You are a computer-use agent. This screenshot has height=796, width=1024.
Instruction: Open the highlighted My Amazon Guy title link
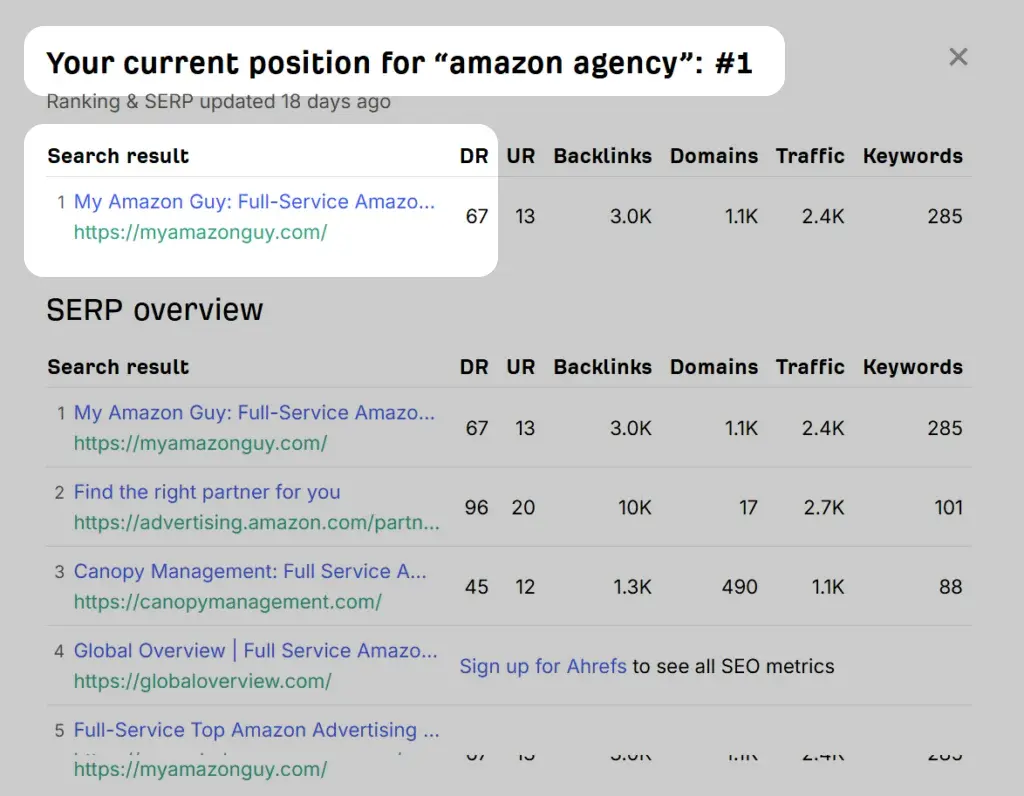click(x=254, y=202)
